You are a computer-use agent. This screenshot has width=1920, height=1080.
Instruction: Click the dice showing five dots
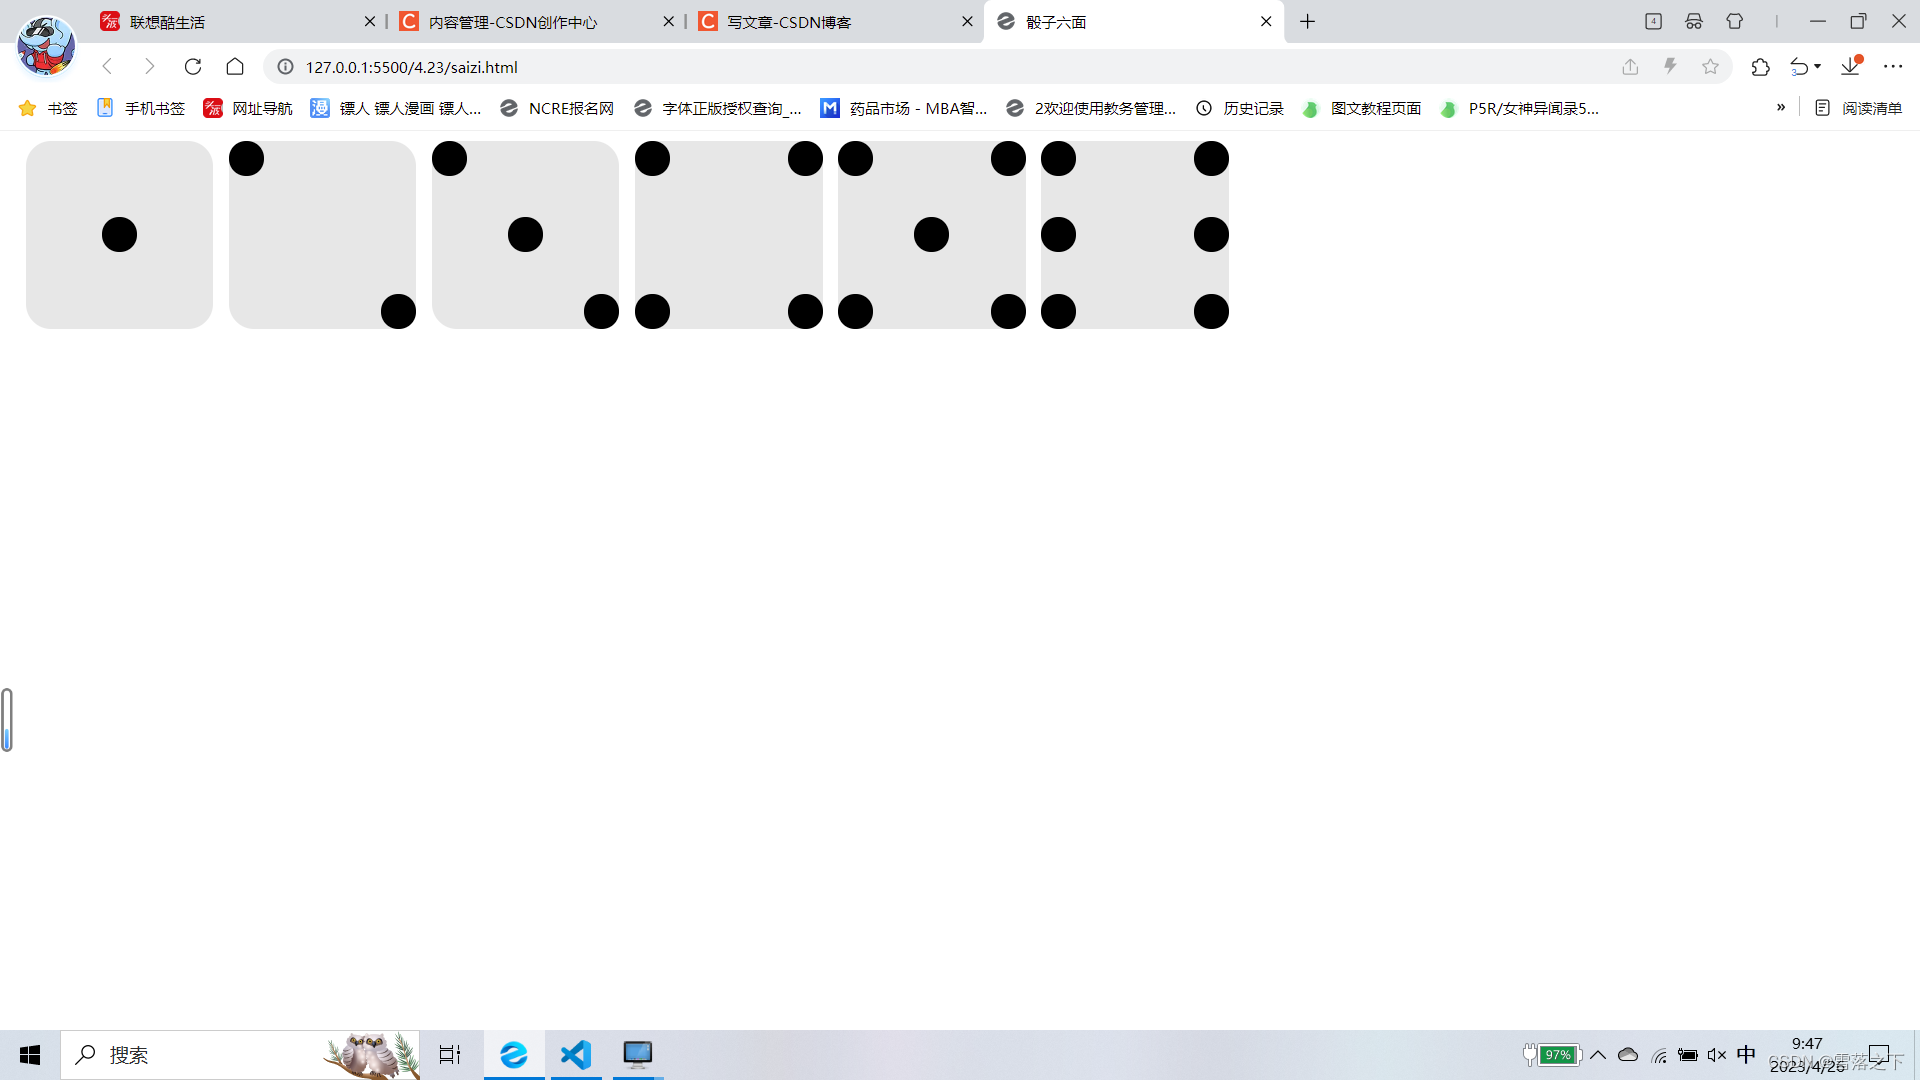tap(931, 235)
